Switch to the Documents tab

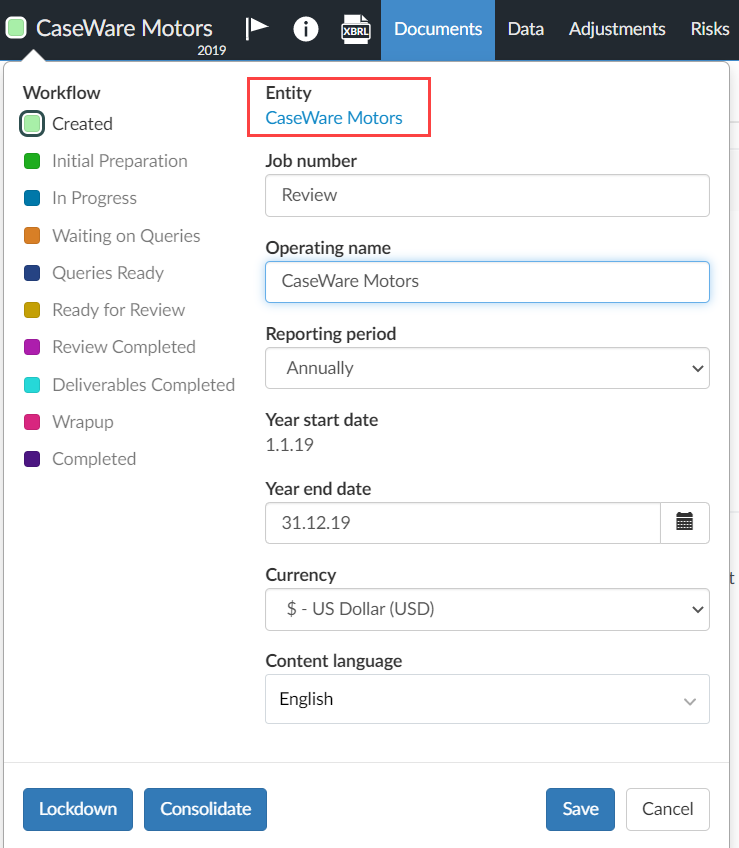point(438,29)
